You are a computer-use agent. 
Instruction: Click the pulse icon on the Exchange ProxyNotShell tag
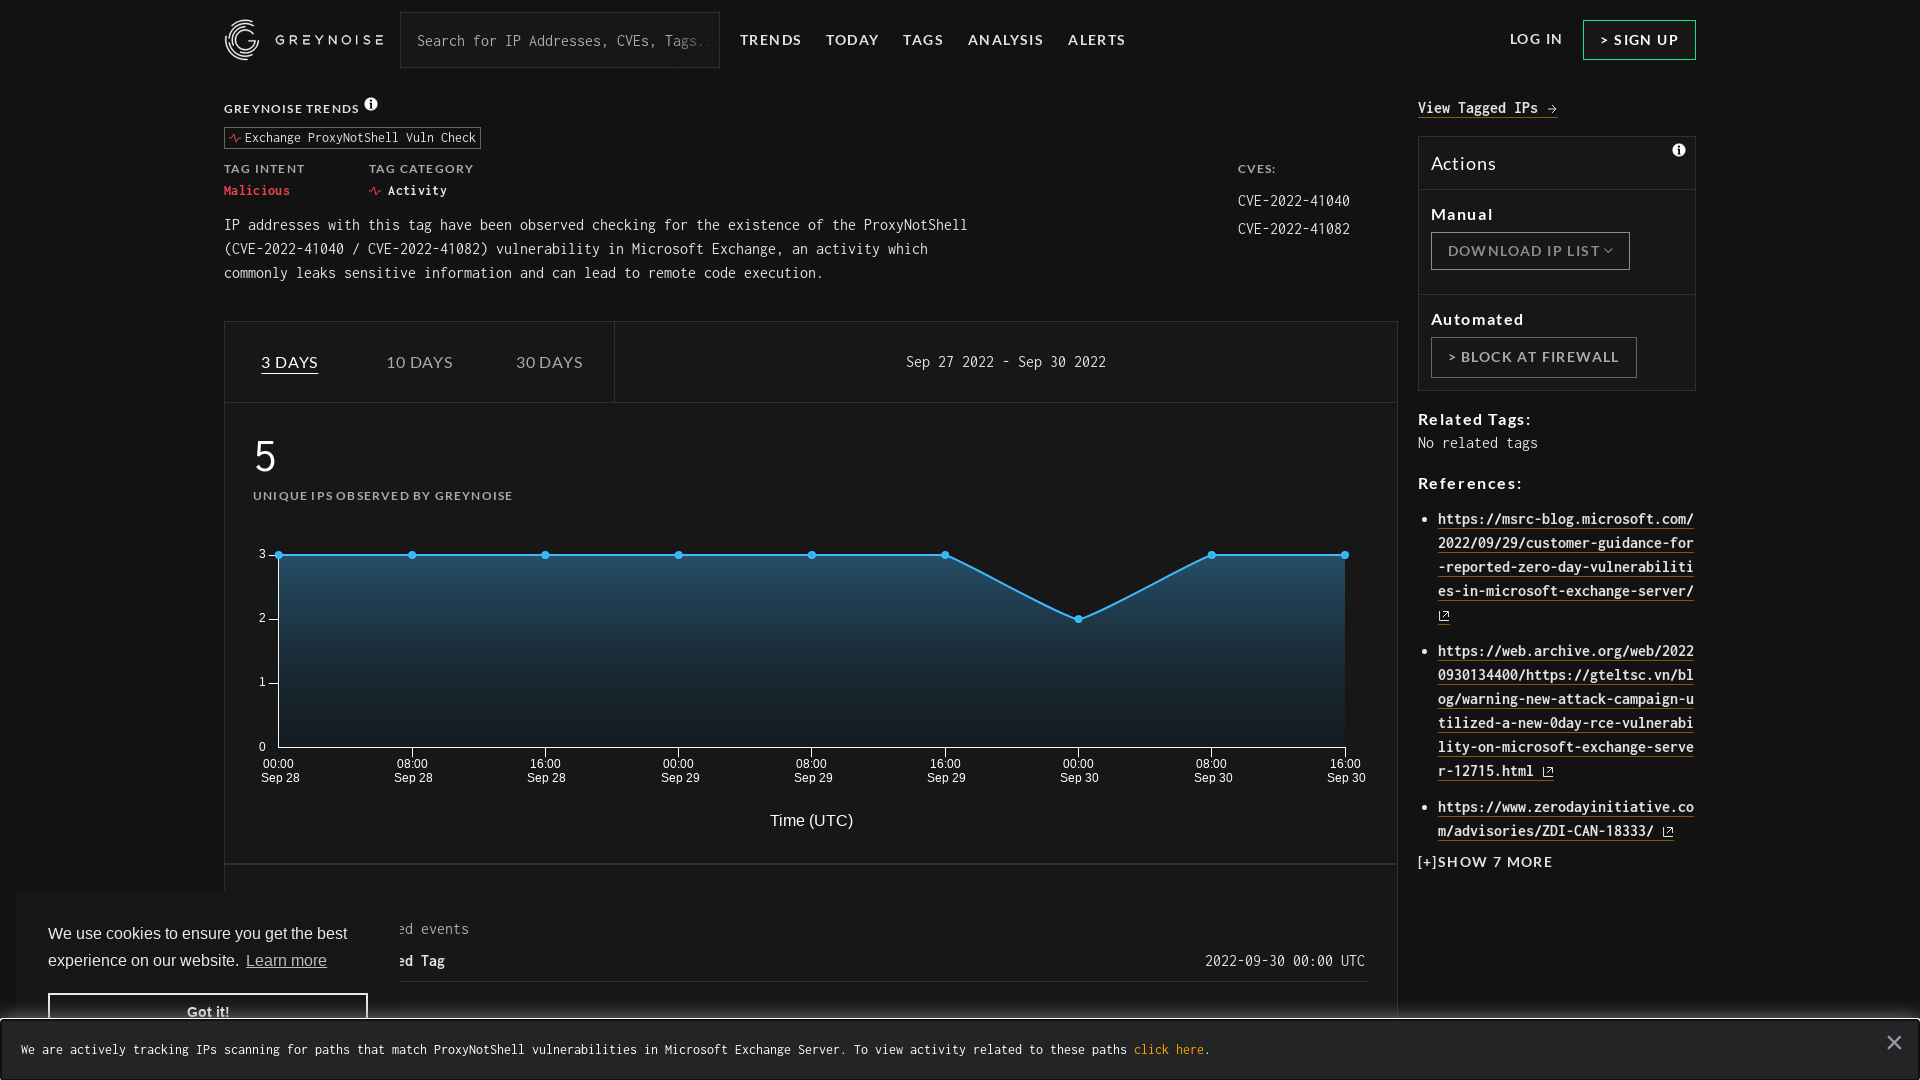pos(236,138)
